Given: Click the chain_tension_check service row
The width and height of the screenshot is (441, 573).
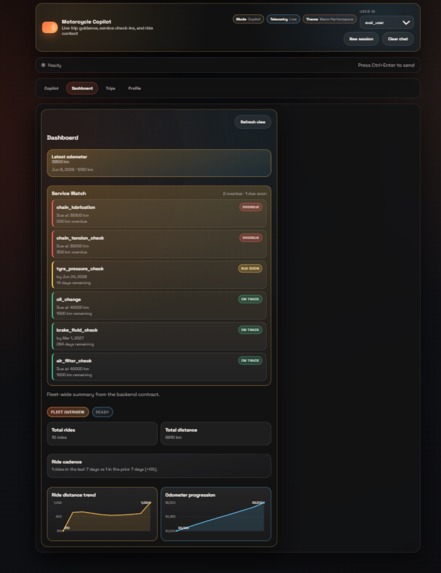Looking at the screenshot, I should tap(159, 244).
